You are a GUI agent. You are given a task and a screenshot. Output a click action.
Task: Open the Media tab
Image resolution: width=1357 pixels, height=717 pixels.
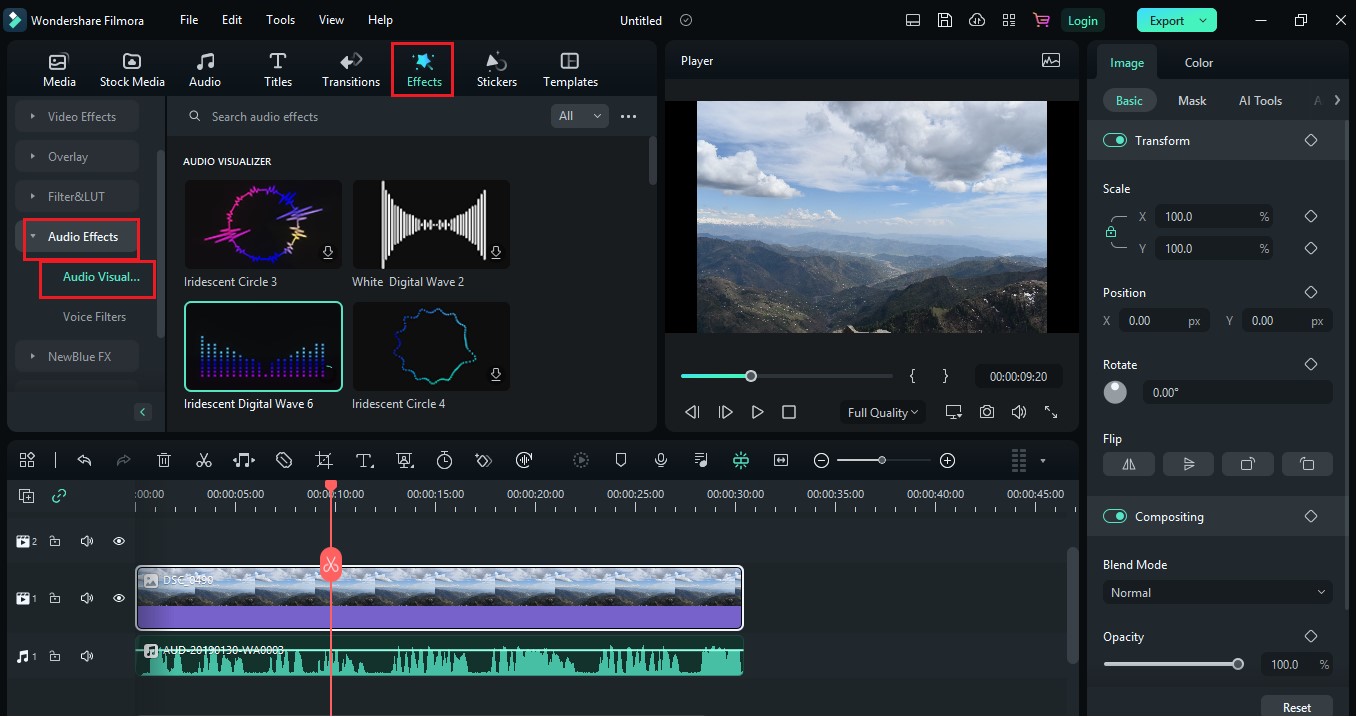tap(59, 70)
